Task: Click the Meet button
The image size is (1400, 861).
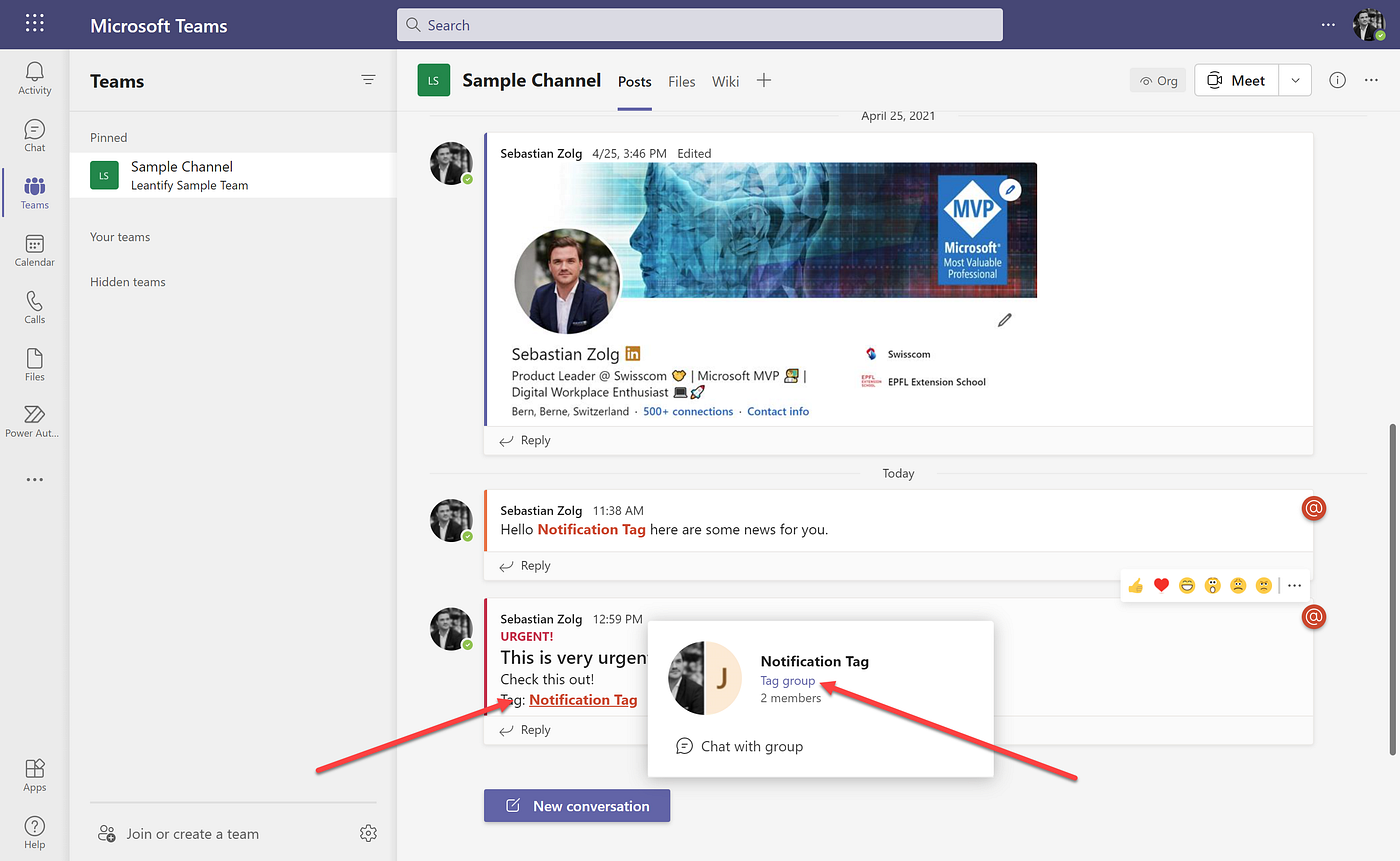Action: click(1237, 81)
